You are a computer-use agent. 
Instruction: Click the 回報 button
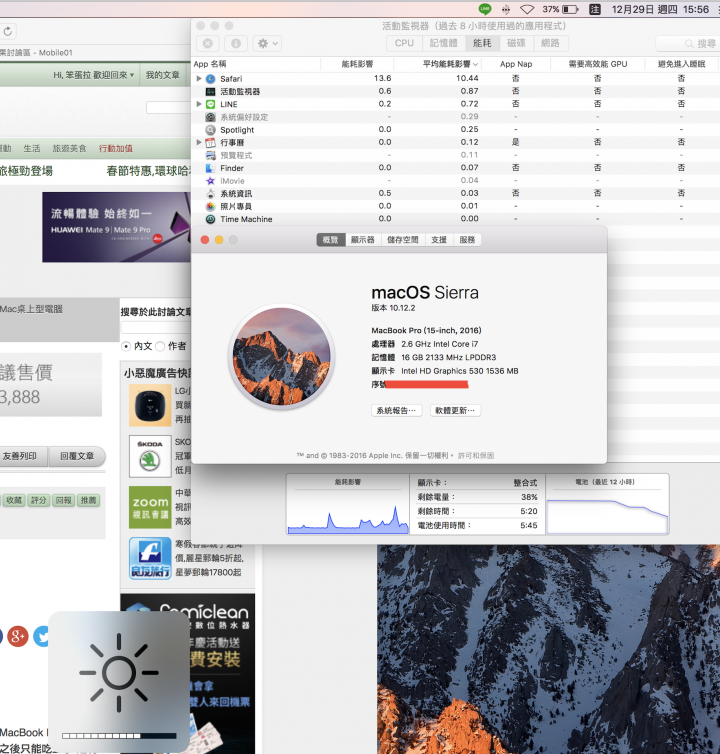pyautogui.click(x=63, y=500)
